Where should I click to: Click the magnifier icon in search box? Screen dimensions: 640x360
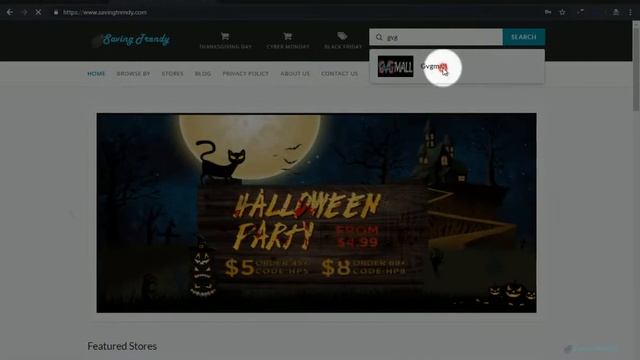tap(379, 37)
